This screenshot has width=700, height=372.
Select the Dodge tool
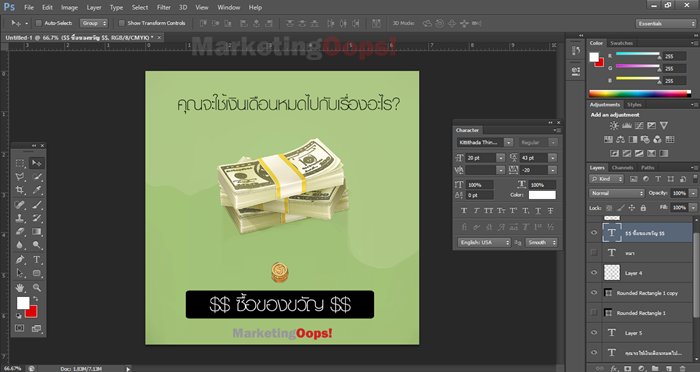[x=37, y=245]
